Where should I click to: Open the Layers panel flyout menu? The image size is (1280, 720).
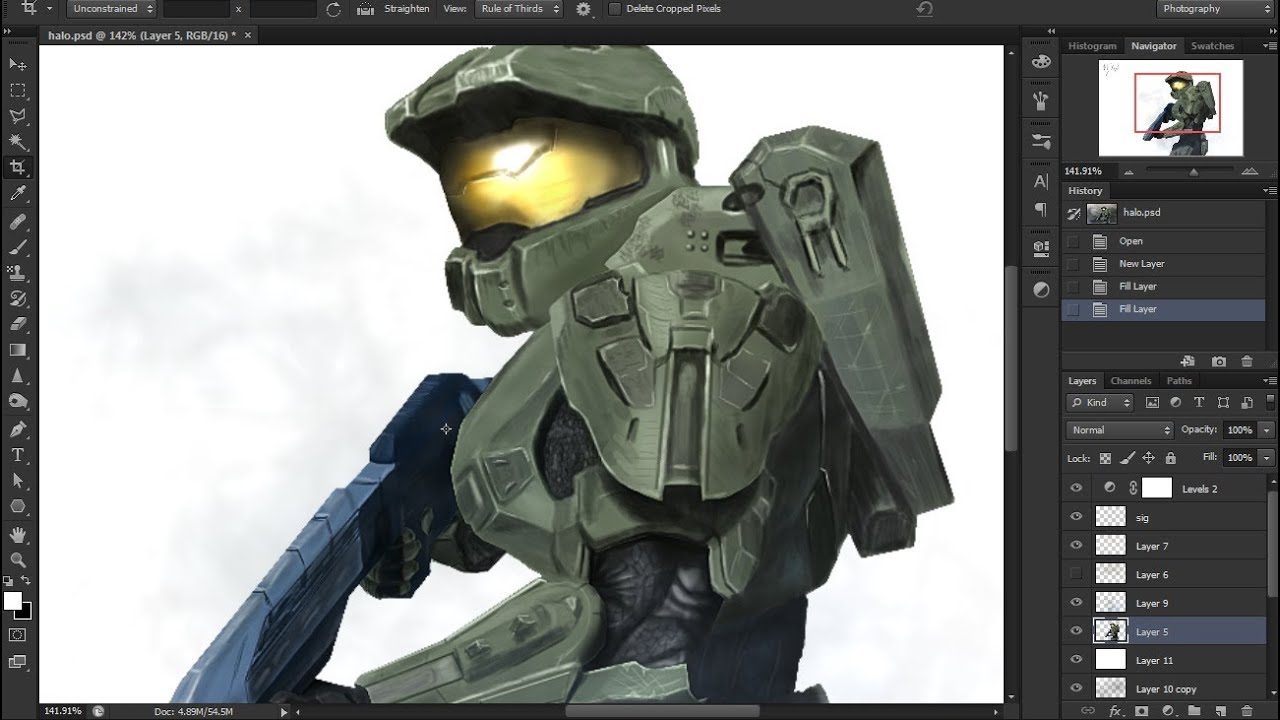click(x=1270, y=381)
